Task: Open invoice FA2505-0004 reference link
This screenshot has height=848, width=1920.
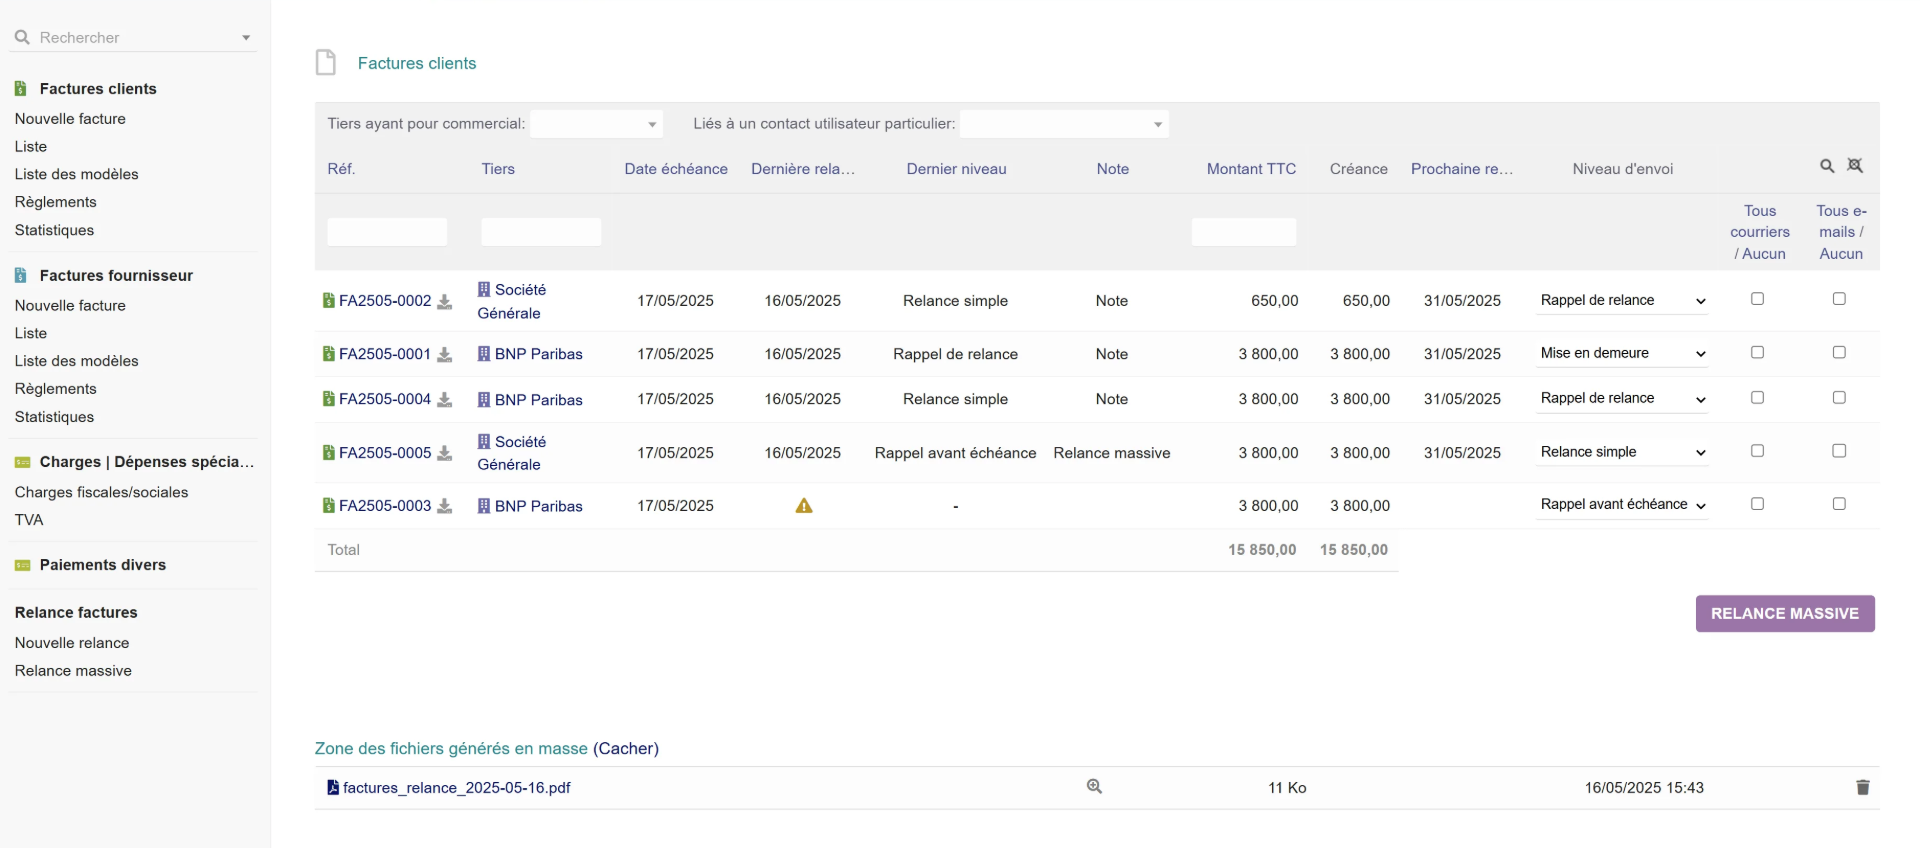Action: (384, 399)
